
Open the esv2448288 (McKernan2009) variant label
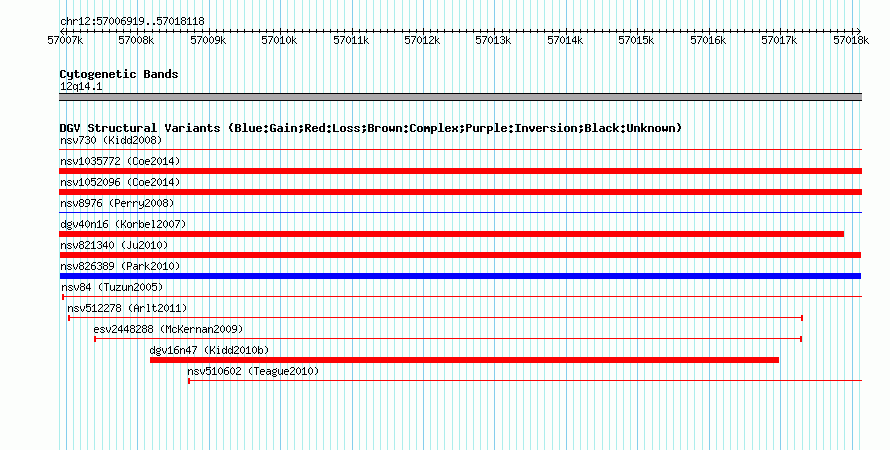click(168, 329)
